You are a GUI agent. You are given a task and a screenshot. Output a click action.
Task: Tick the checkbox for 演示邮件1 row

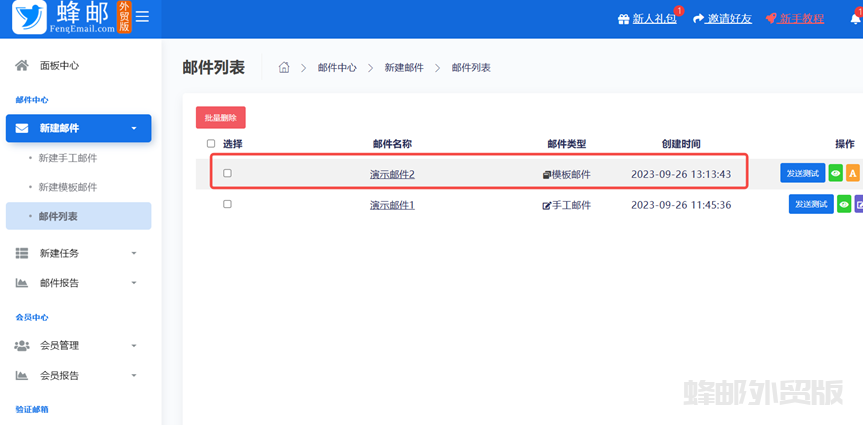[x=227, y=204]
